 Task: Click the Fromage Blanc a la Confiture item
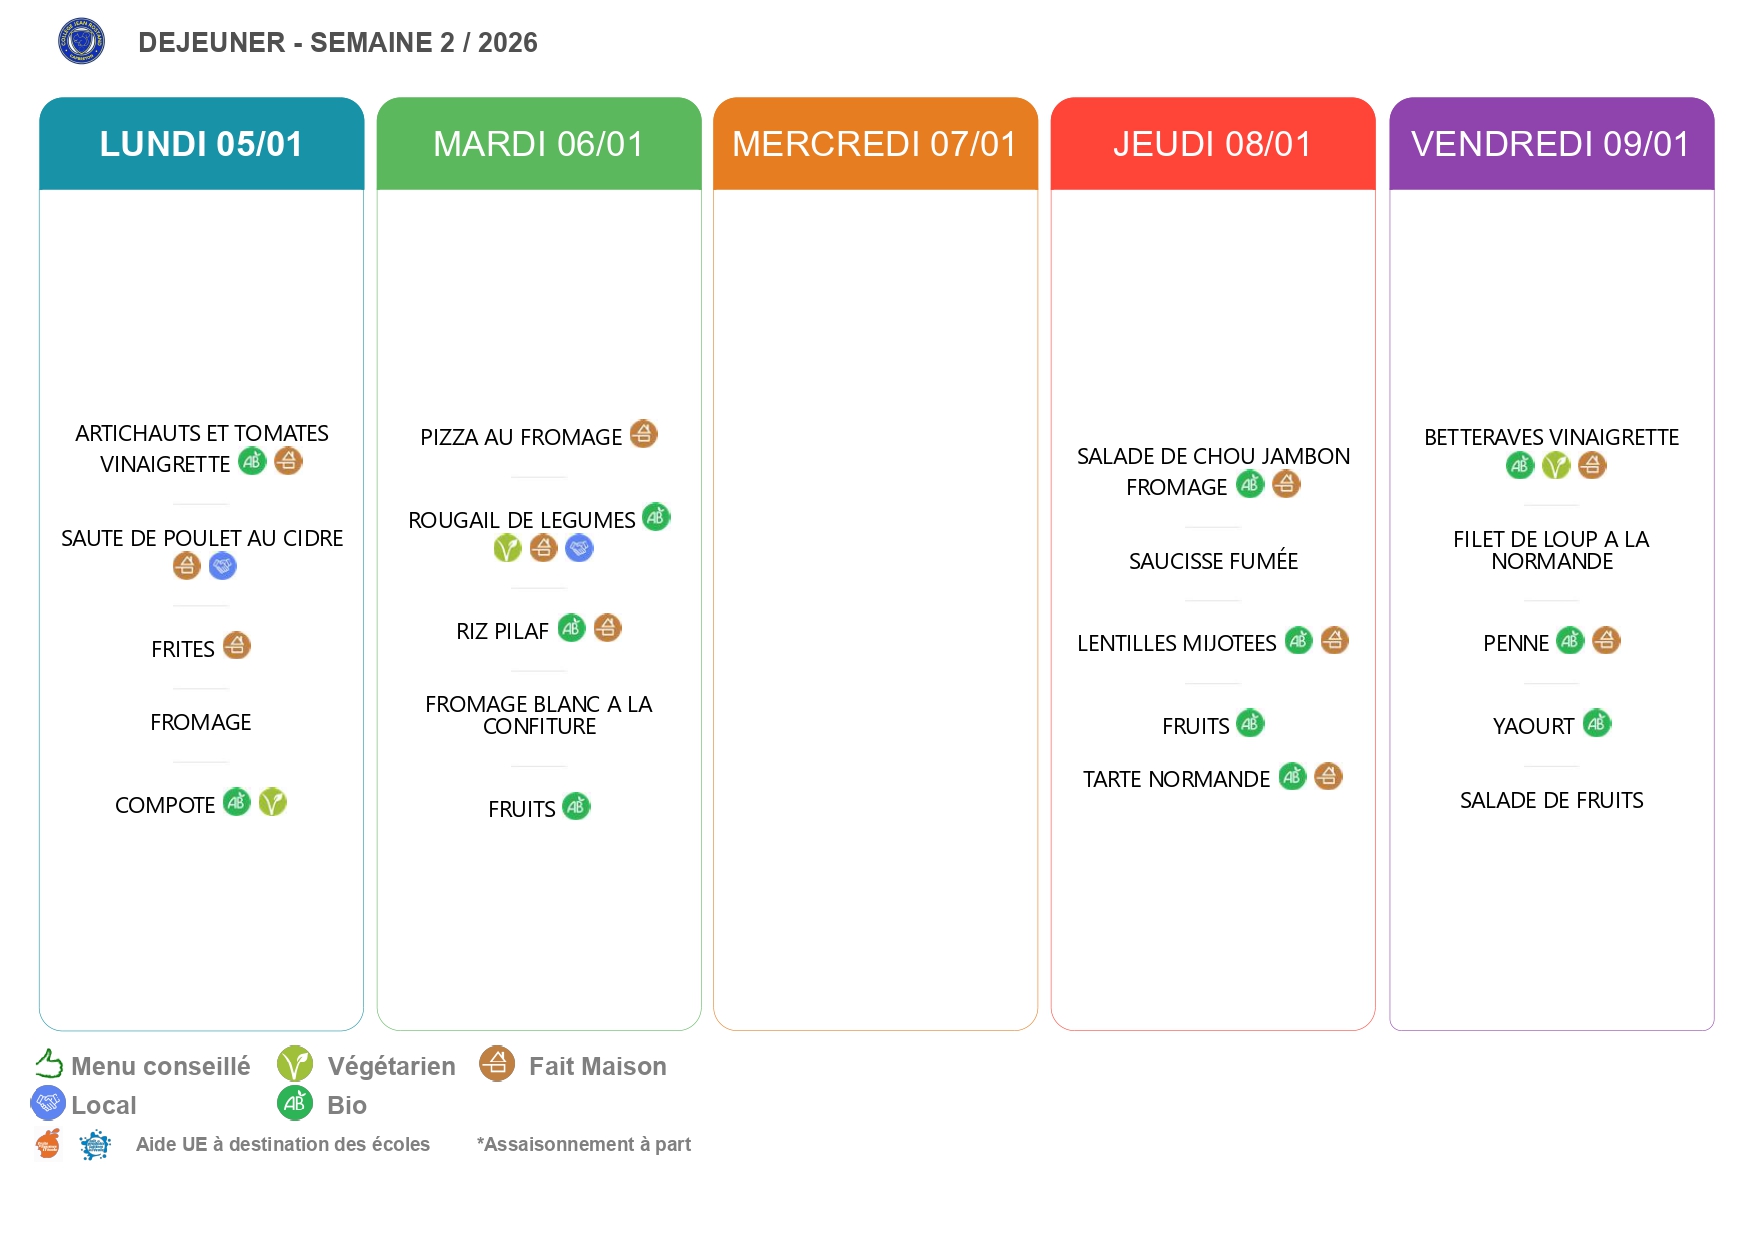pyautogui.click(x=539, y=715)
